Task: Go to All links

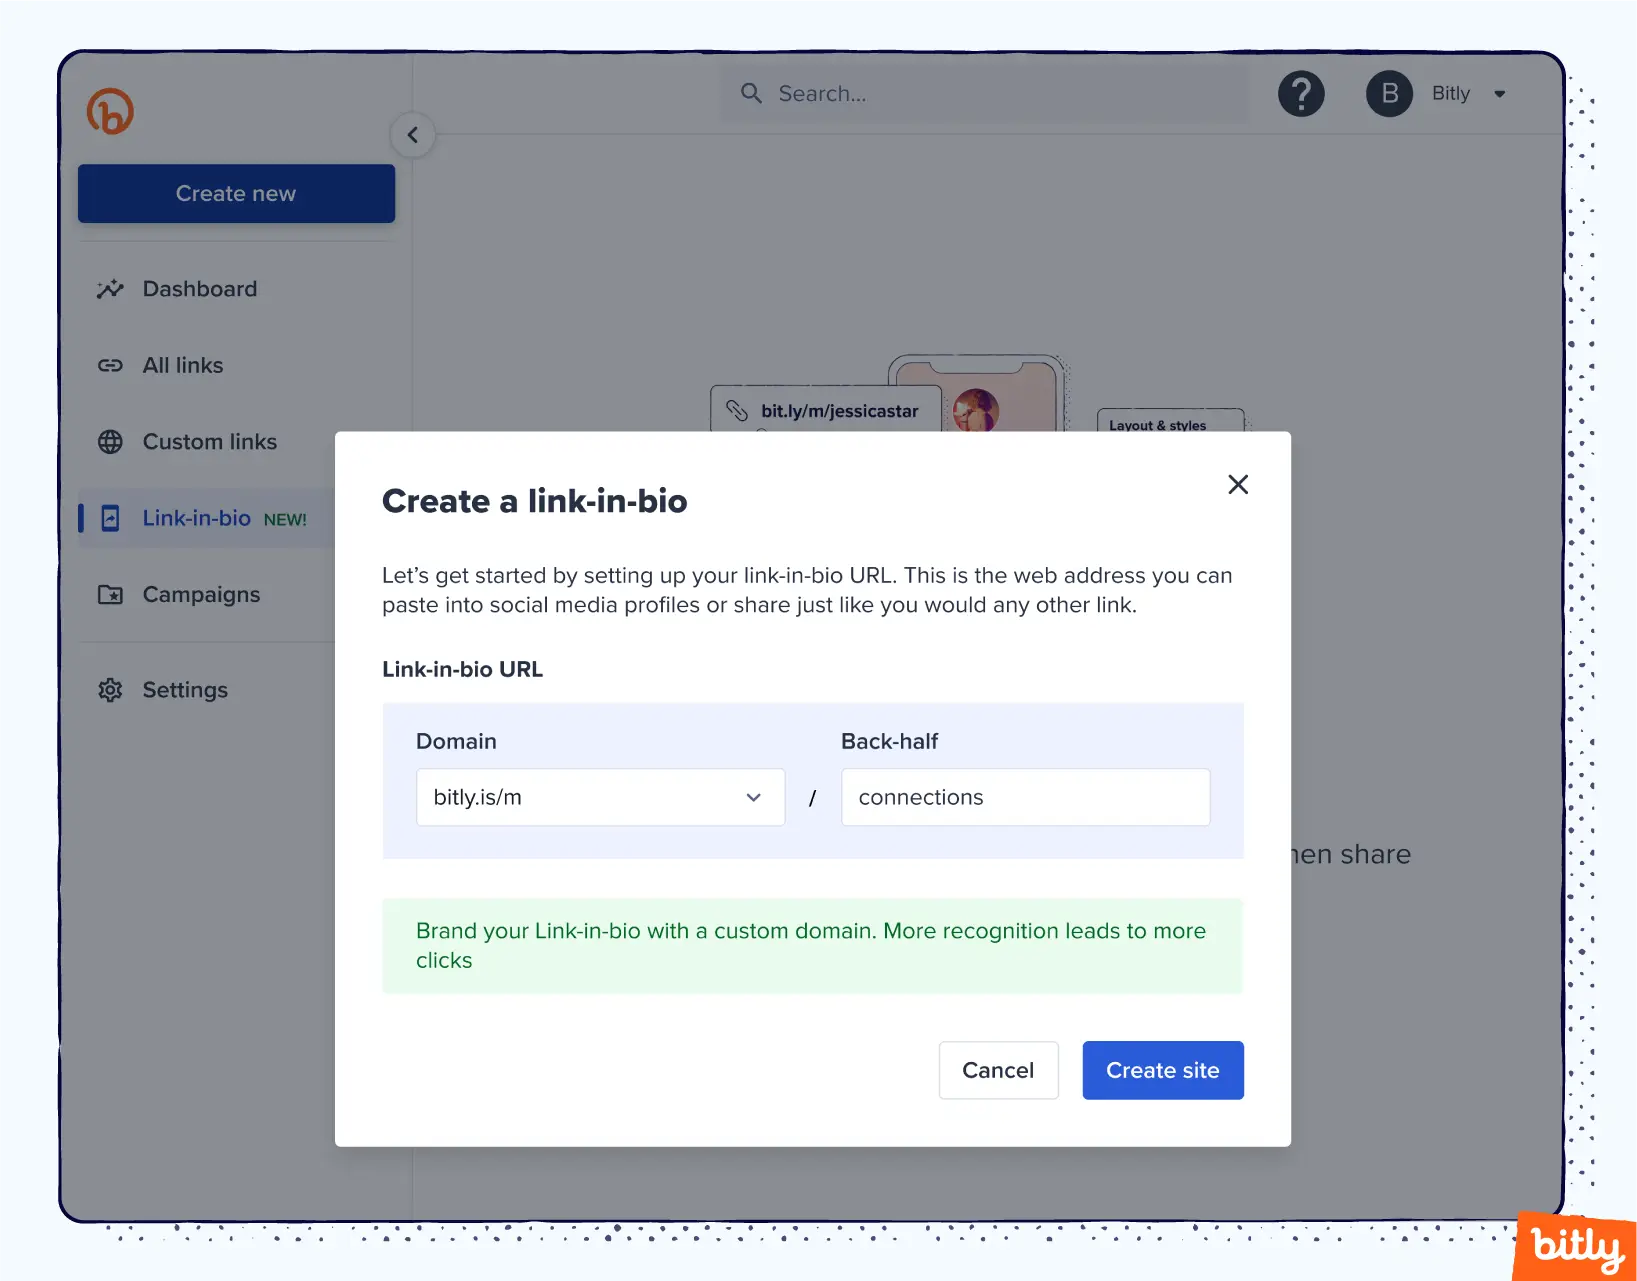Action: [183, 366]
